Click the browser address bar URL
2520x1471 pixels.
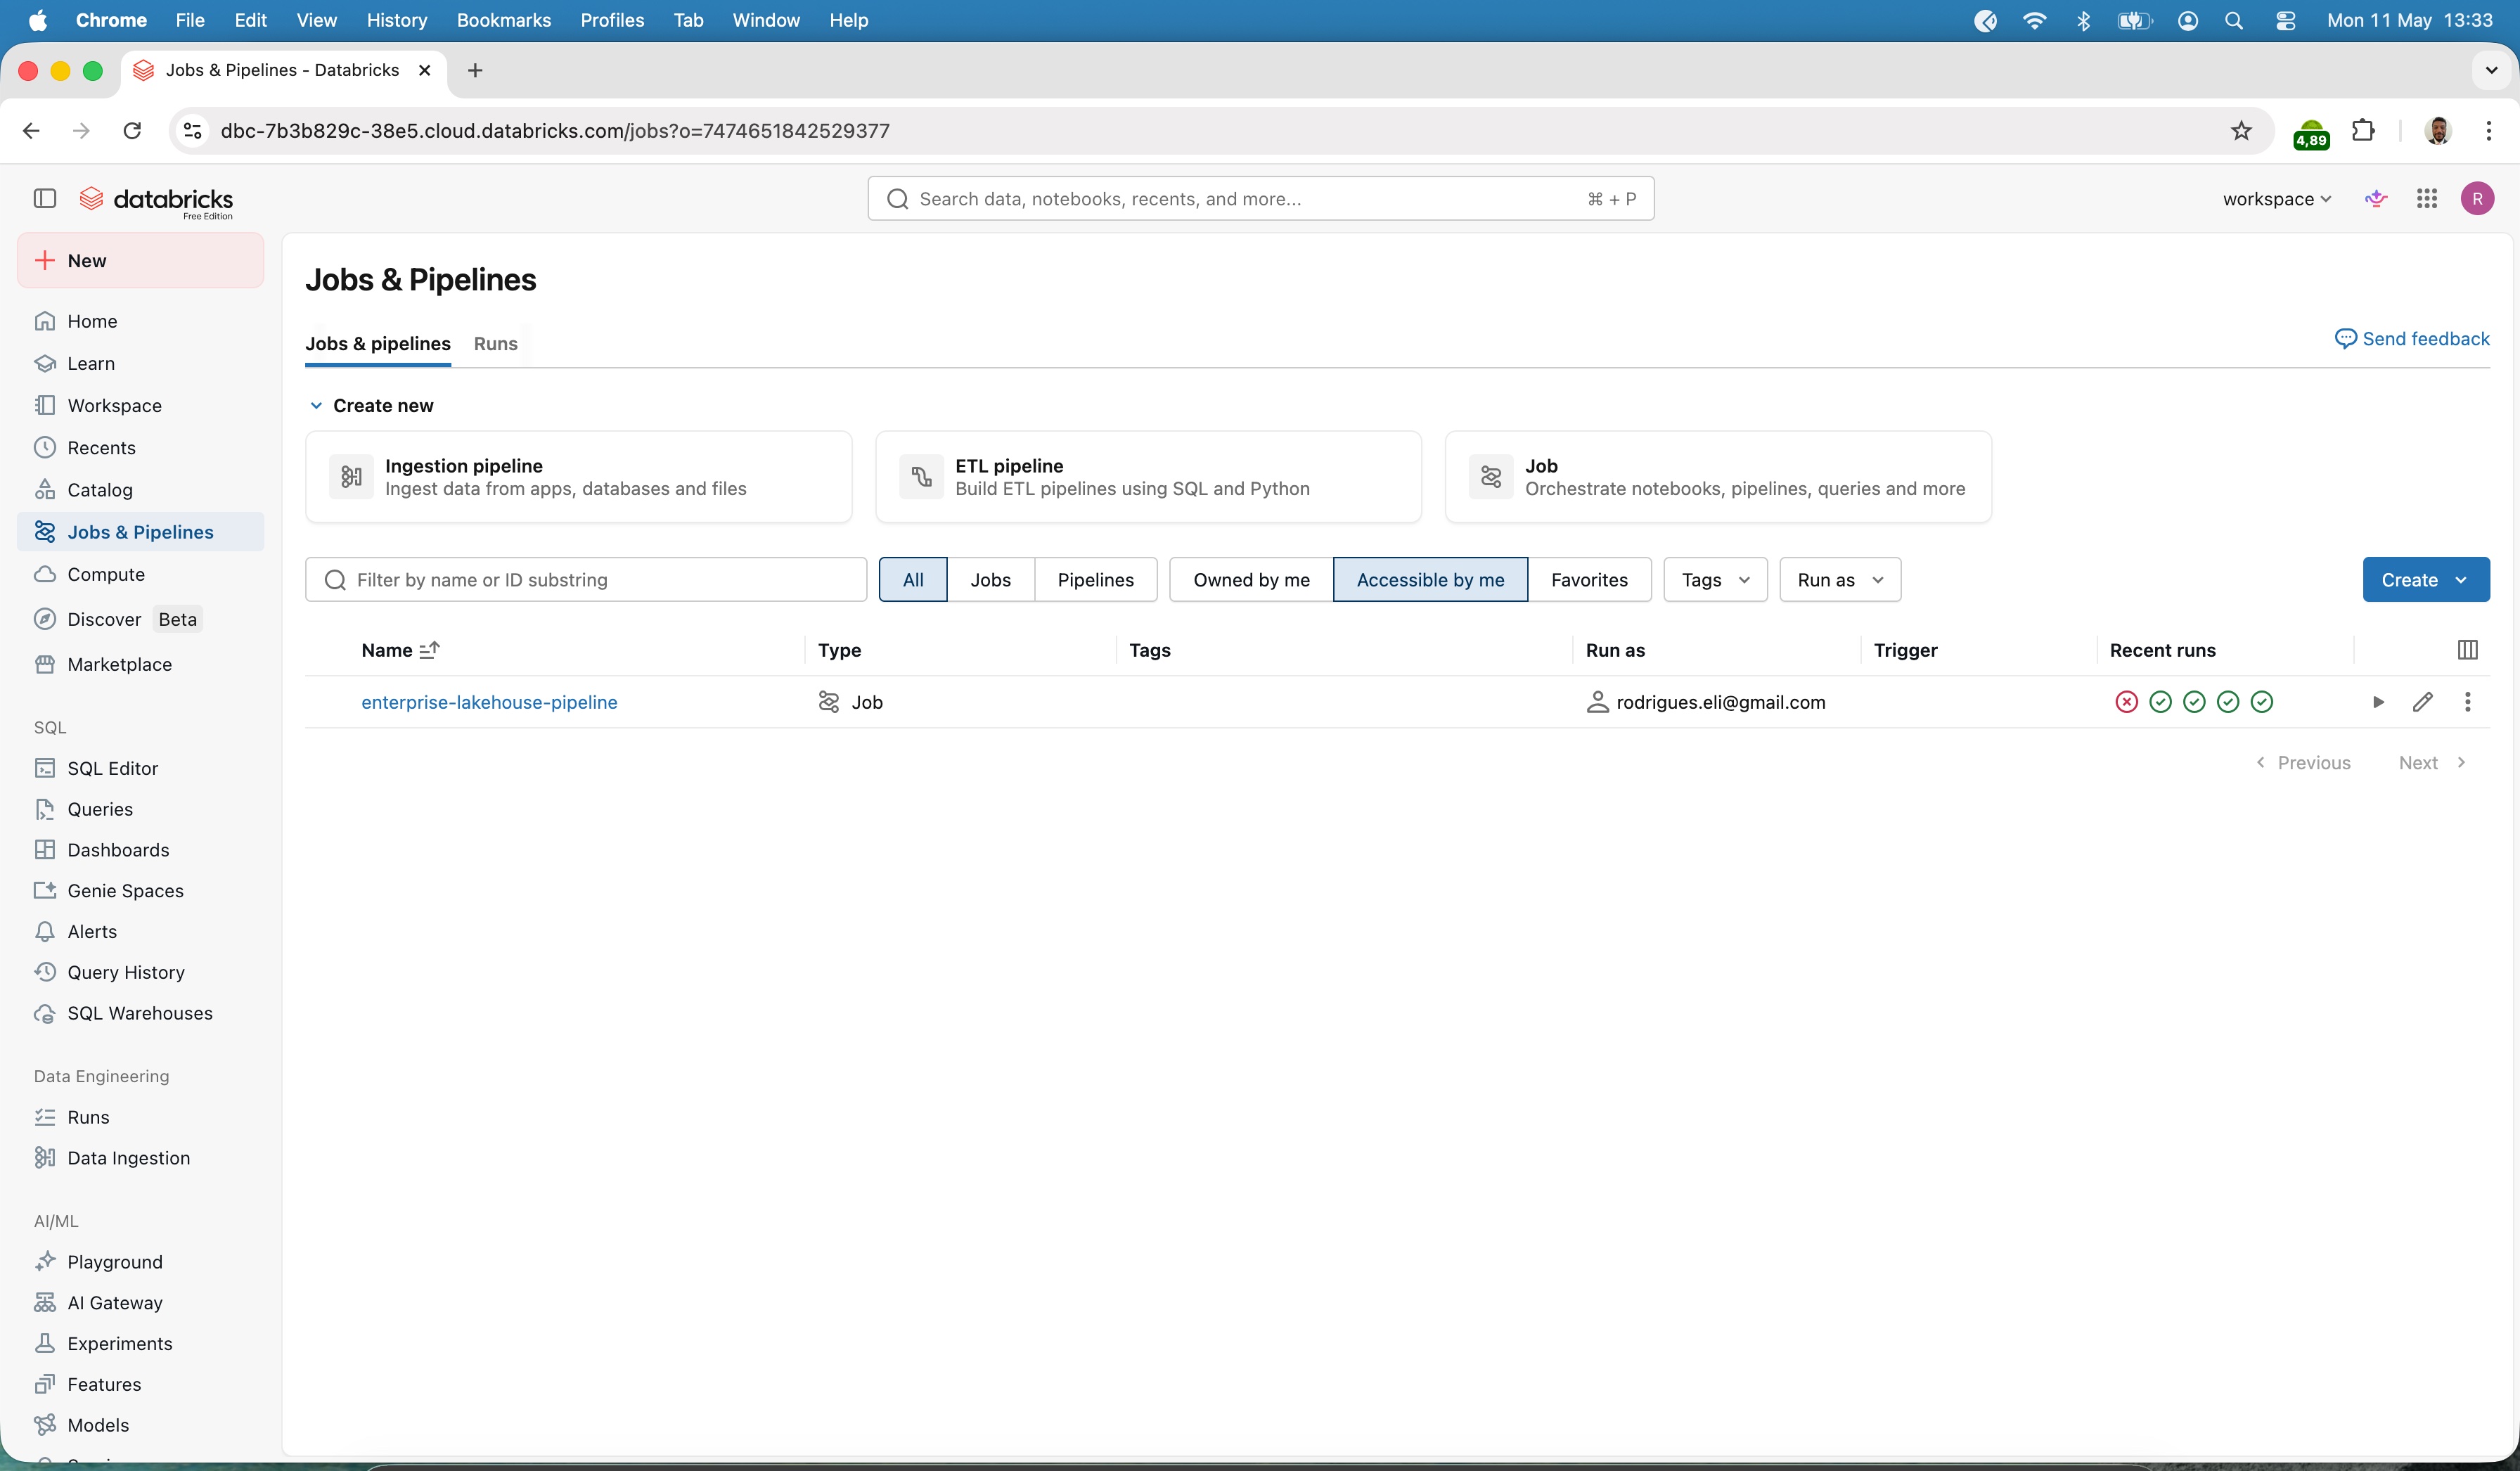pyautogui.click(x=555, y=131)
